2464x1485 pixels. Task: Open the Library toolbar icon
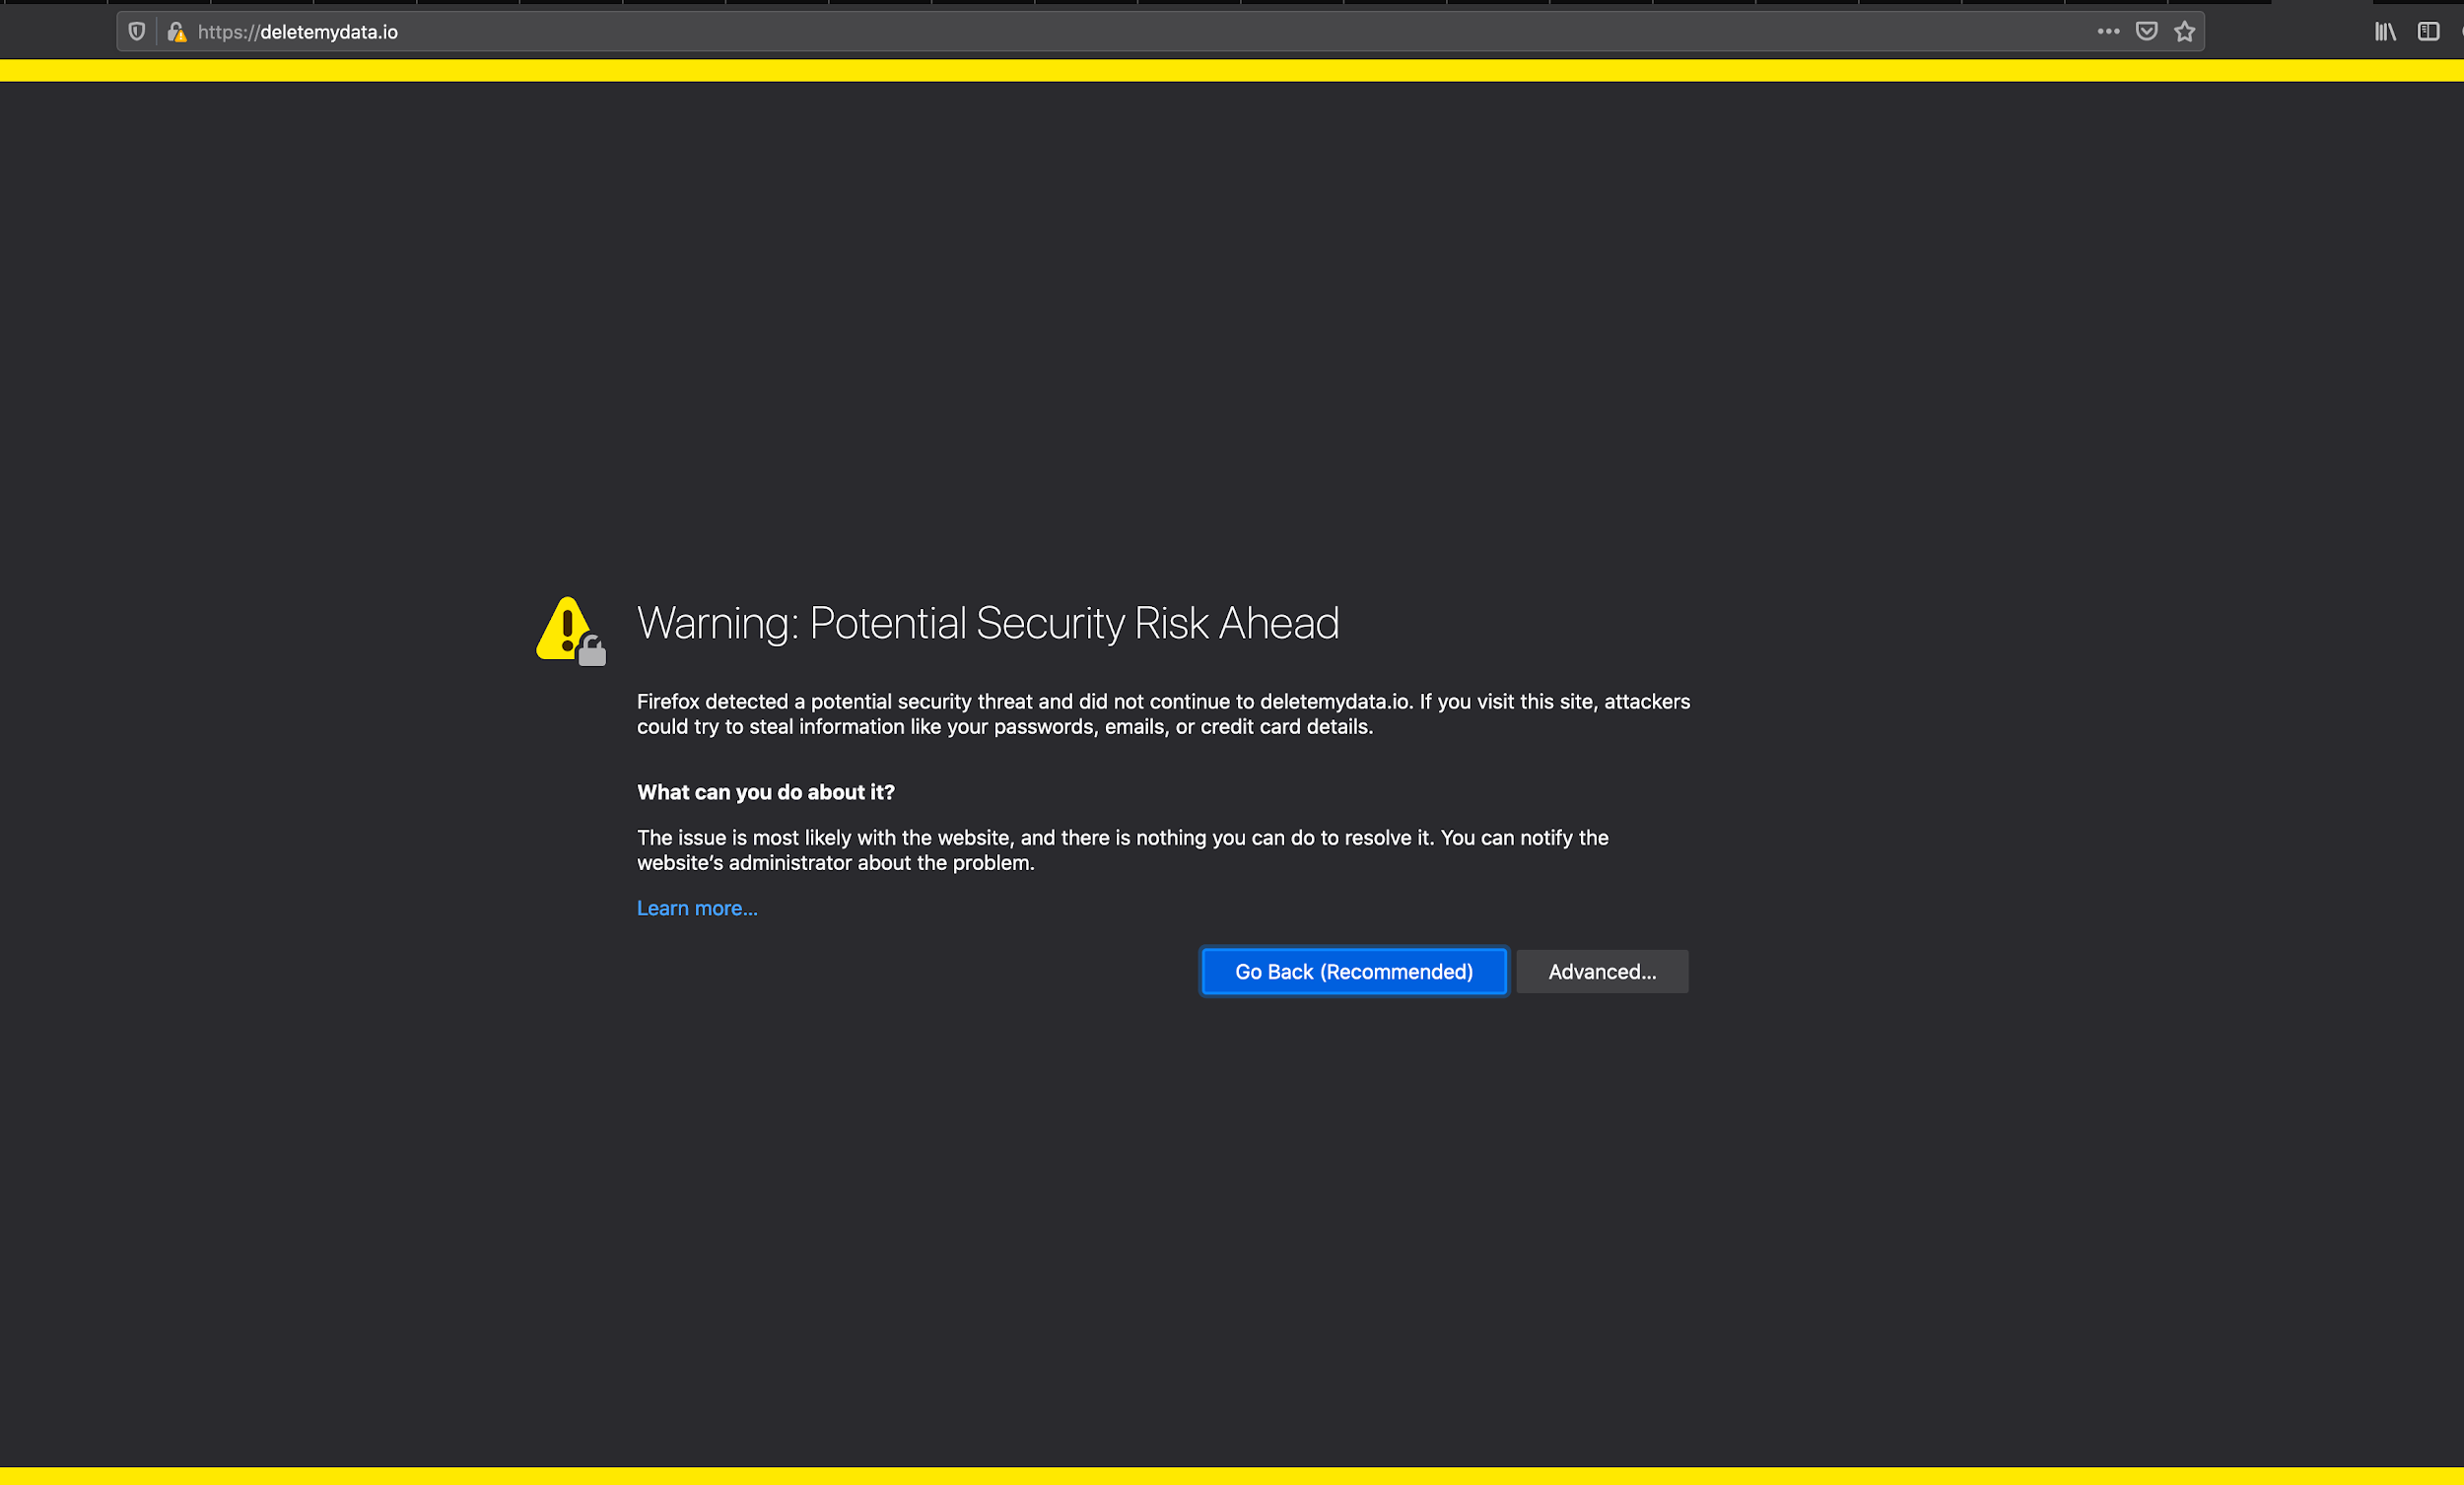tap(2385, 31)
